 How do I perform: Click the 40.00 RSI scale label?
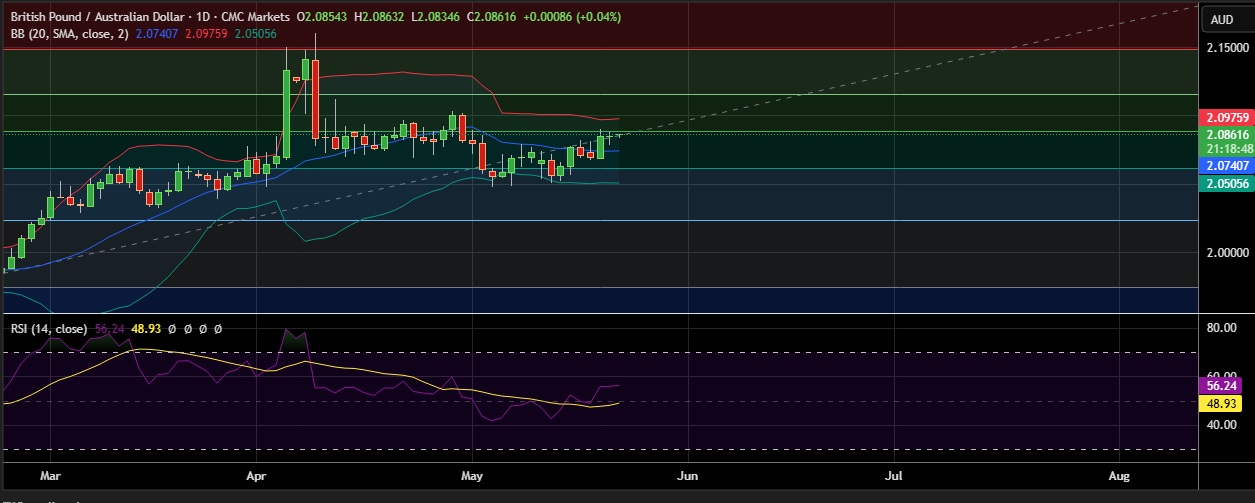coord(1221,424)
